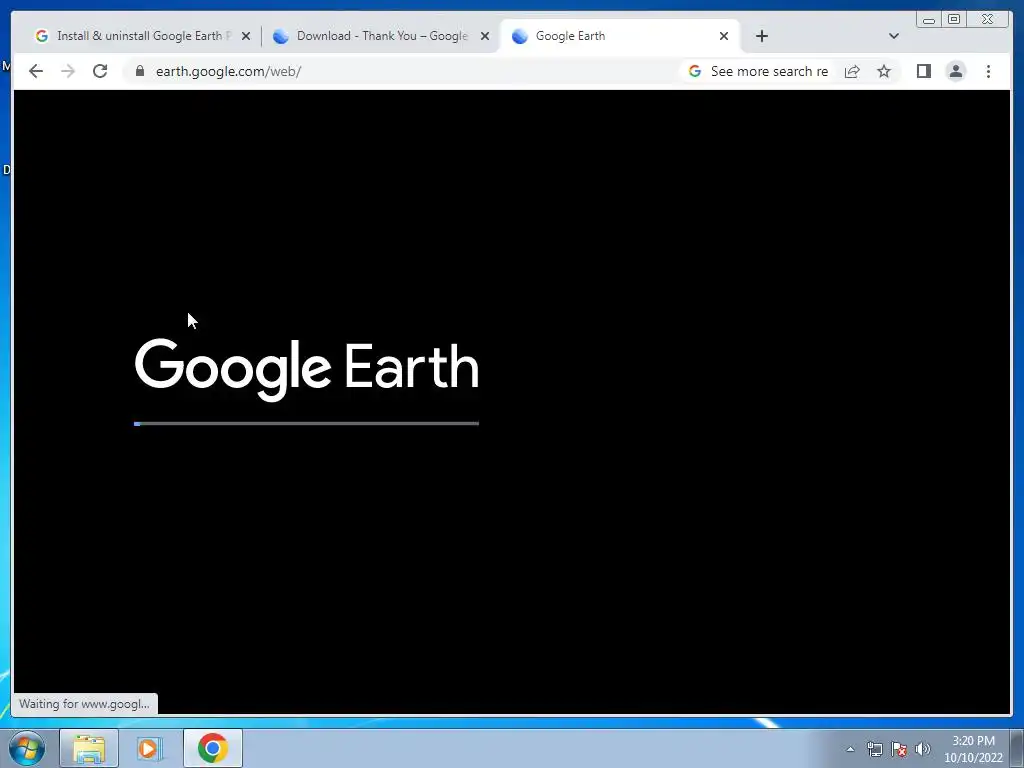View site information via the lock icon
This screenshot has height=768, width=1024.
pyautogui.click(x=140, y=71)
